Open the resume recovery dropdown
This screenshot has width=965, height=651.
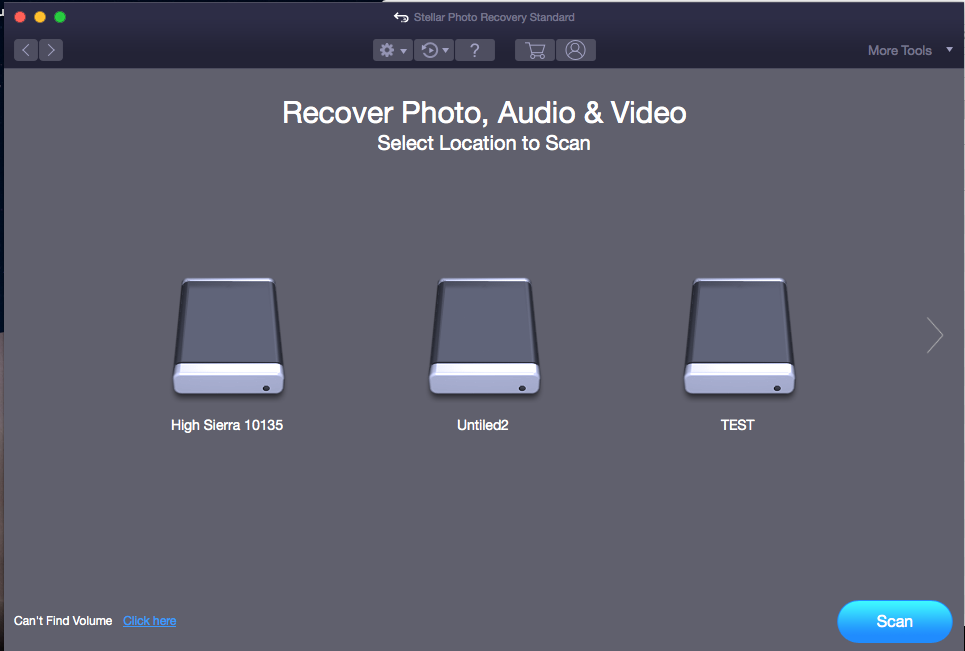(434, 50)
